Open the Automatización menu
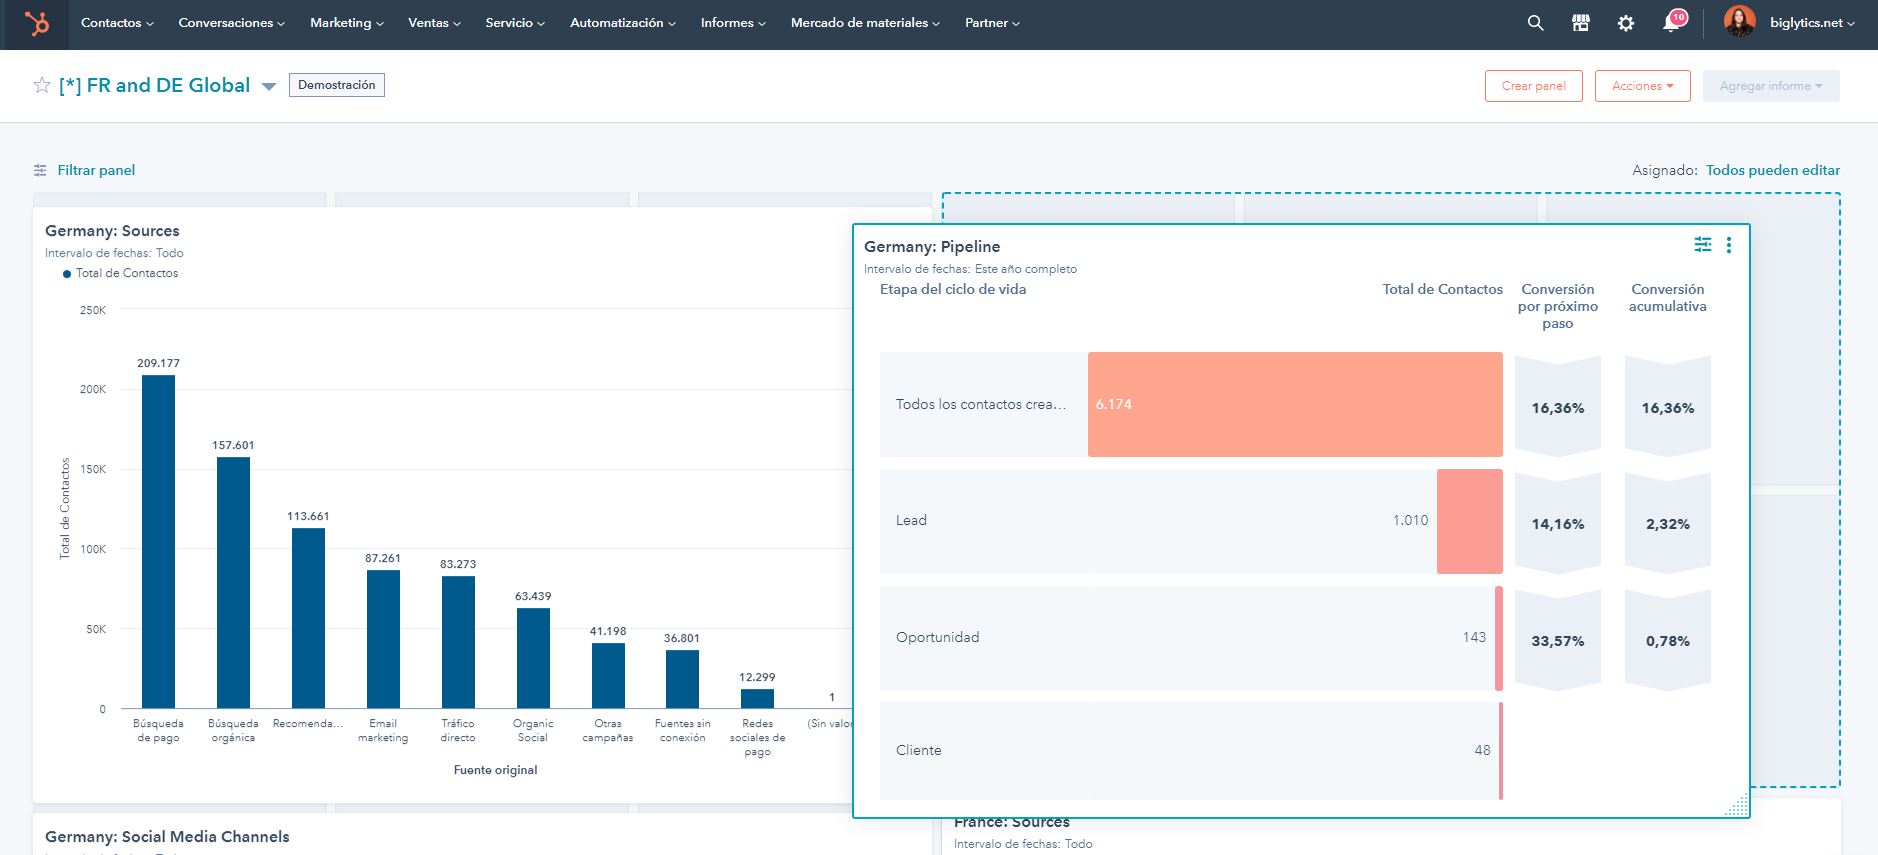 click(x=622, y=23)
